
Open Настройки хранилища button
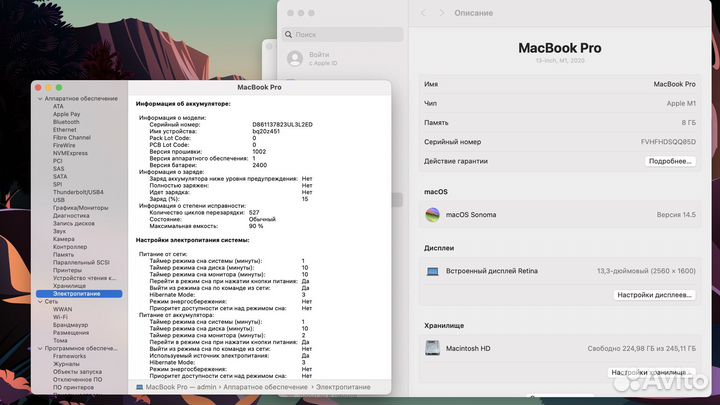(652, 372)
